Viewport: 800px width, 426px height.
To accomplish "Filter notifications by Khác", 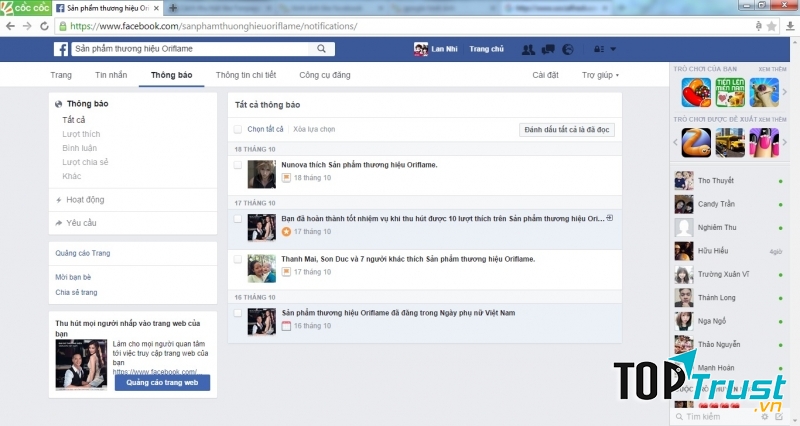I will point(71,176).
